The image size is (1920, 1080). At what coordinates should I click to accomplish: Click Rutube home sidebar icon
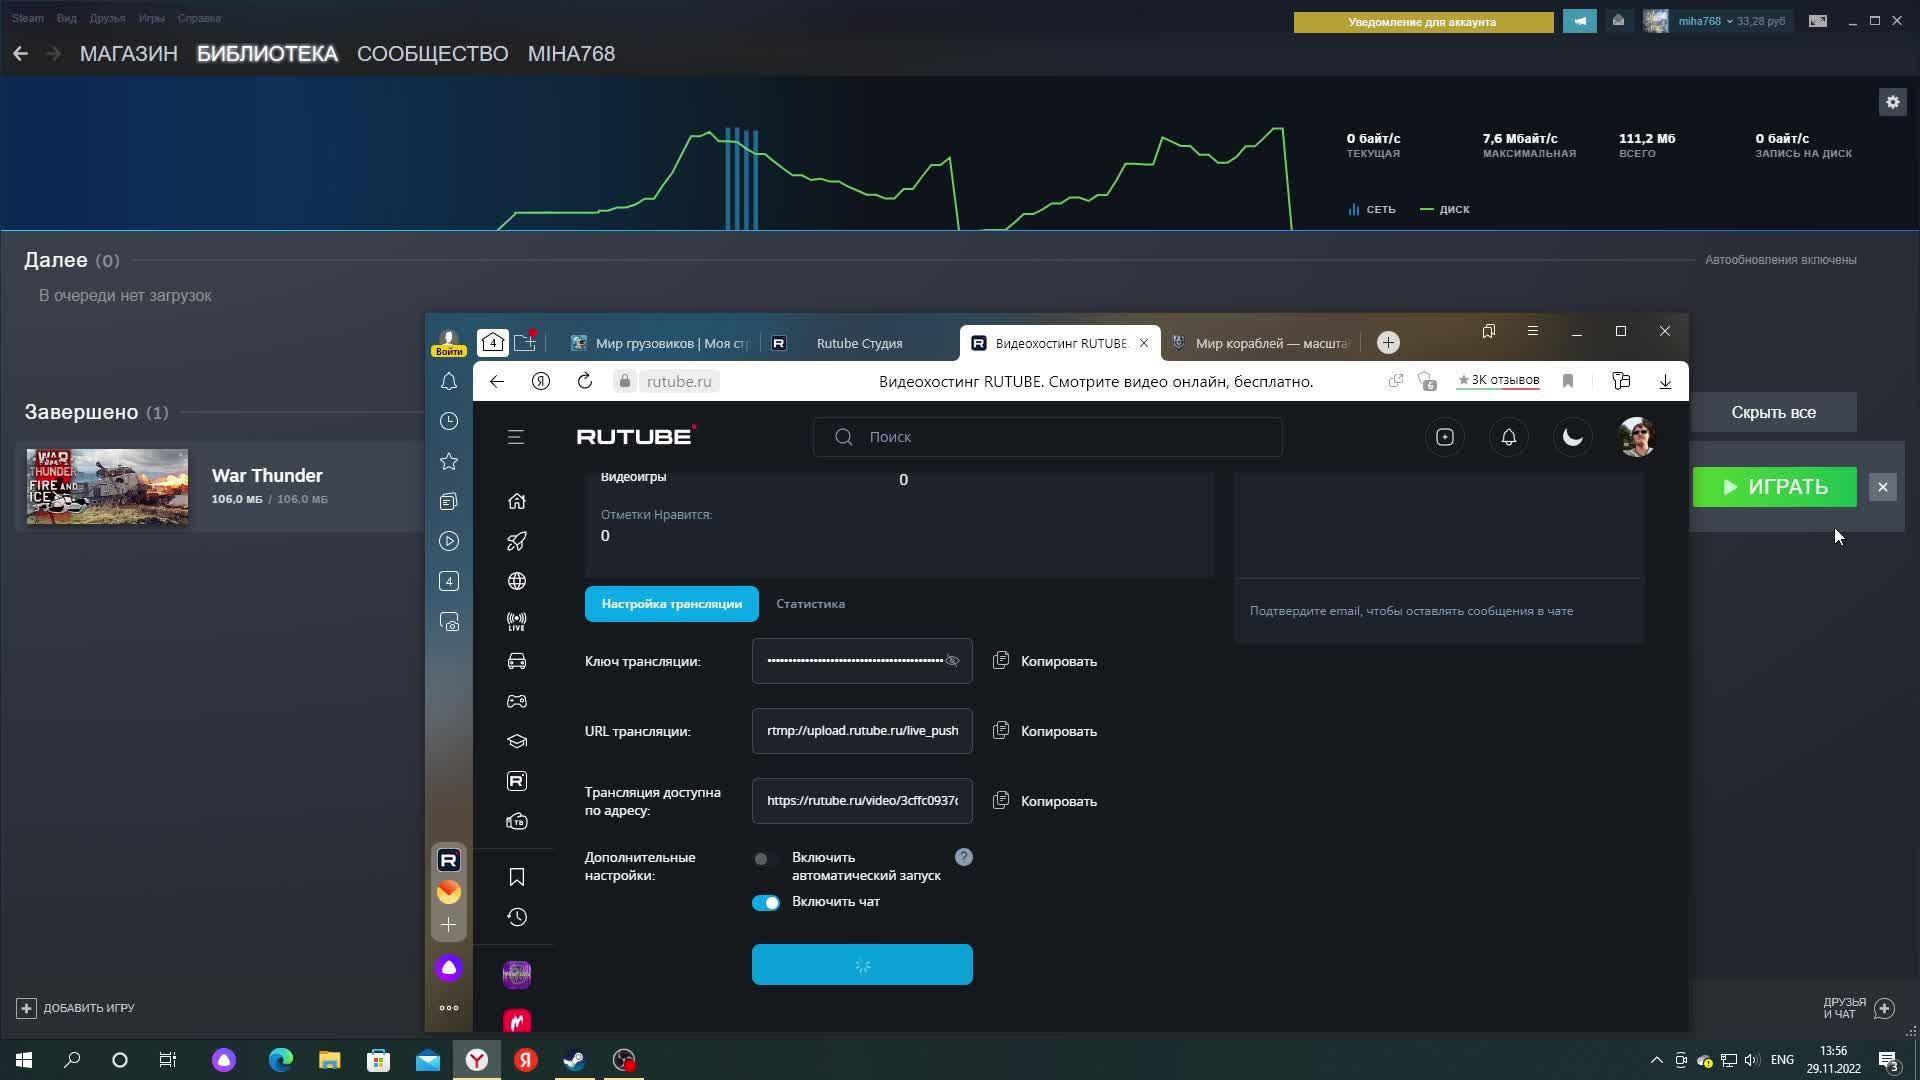(517, 501)
